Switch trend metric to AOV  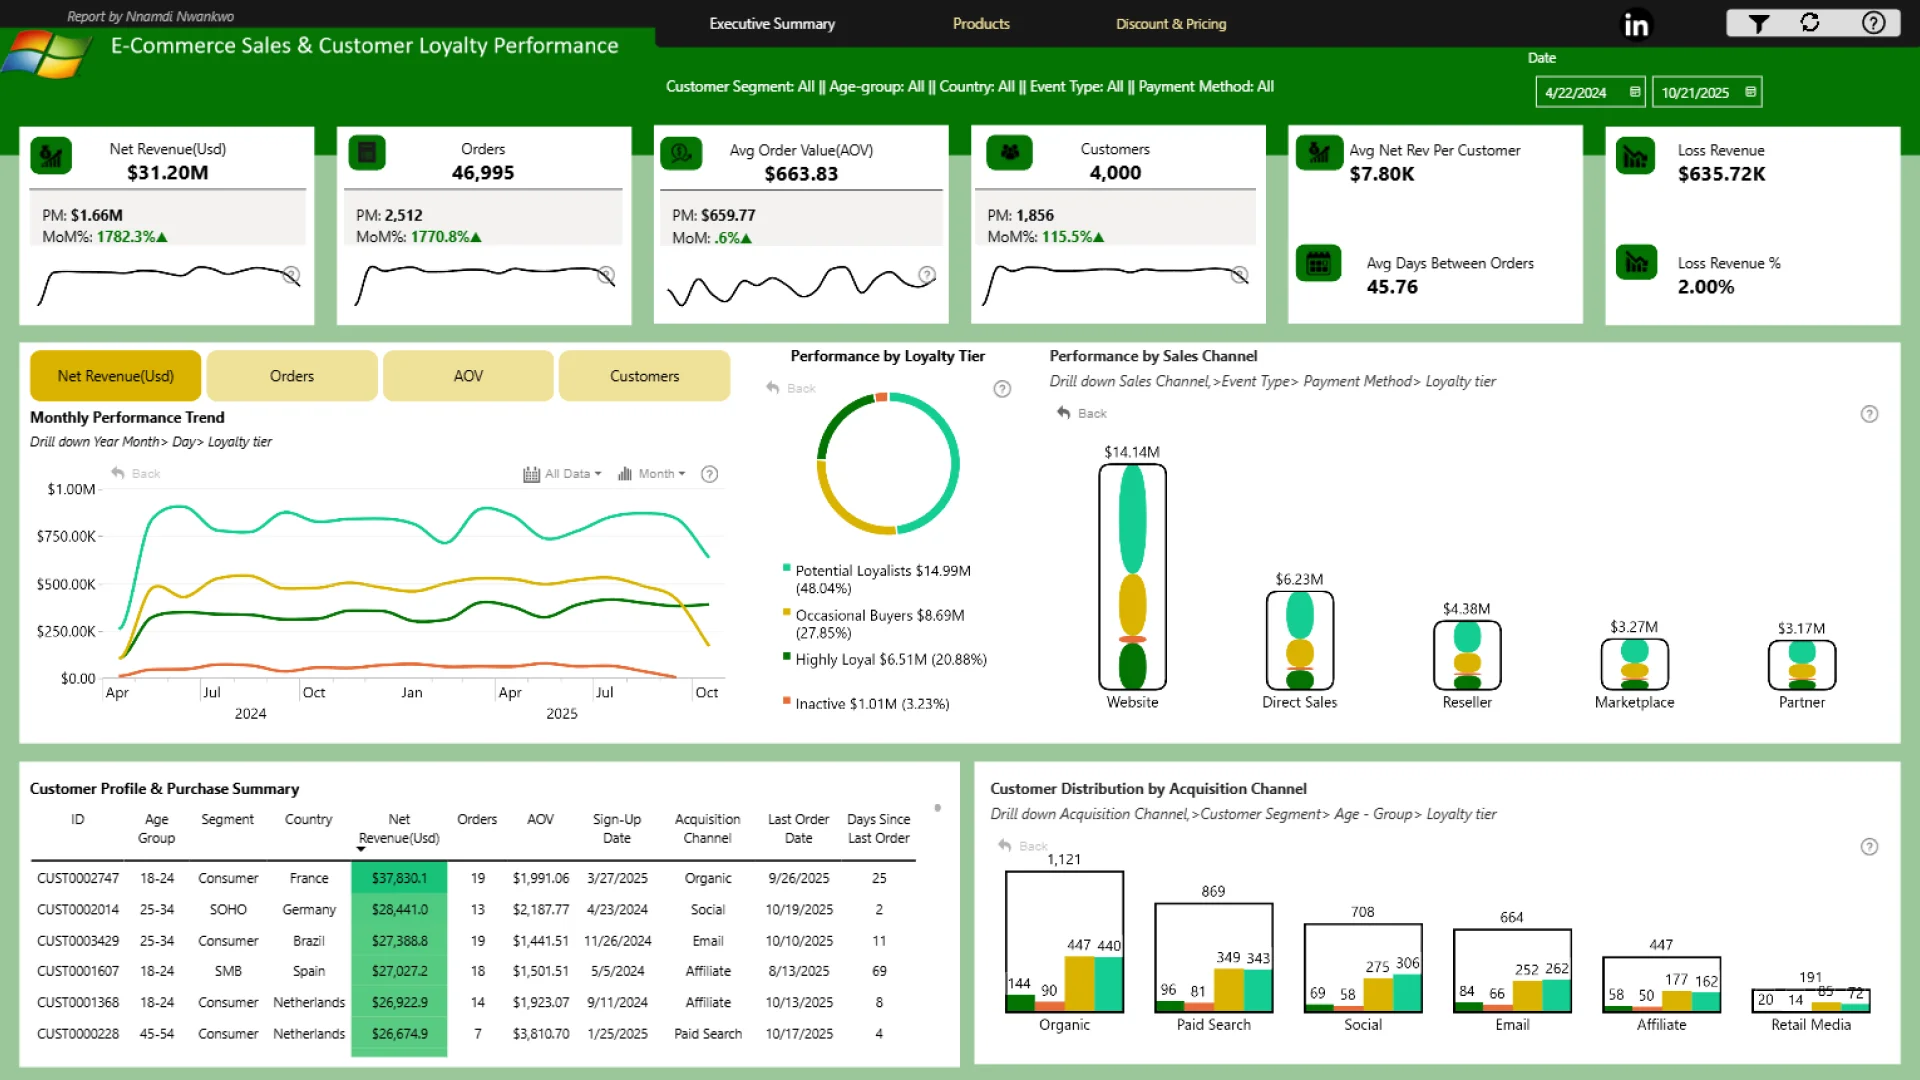tap(468, 376)
